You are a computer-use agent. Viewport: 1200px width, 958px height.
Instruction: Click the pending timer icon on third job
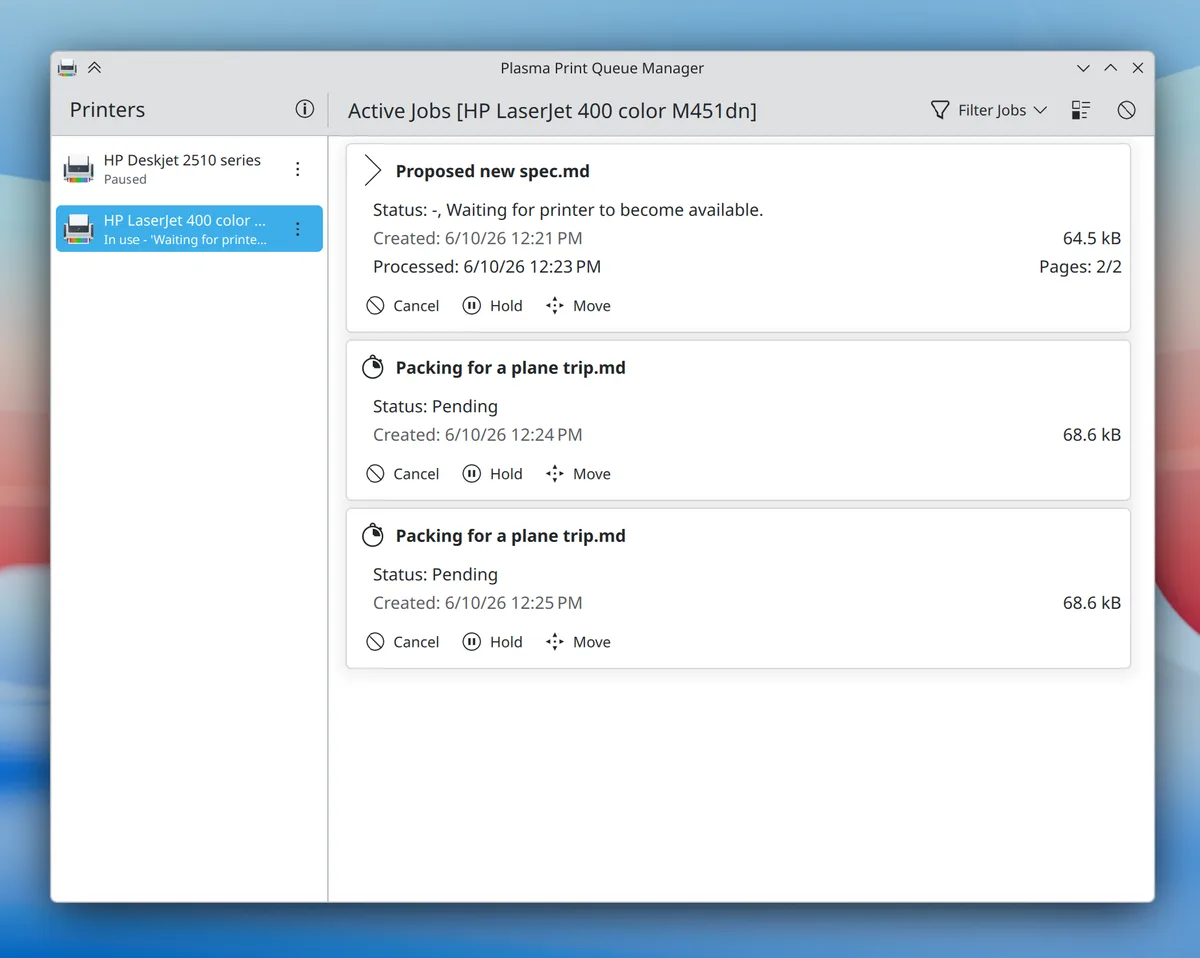372,535
